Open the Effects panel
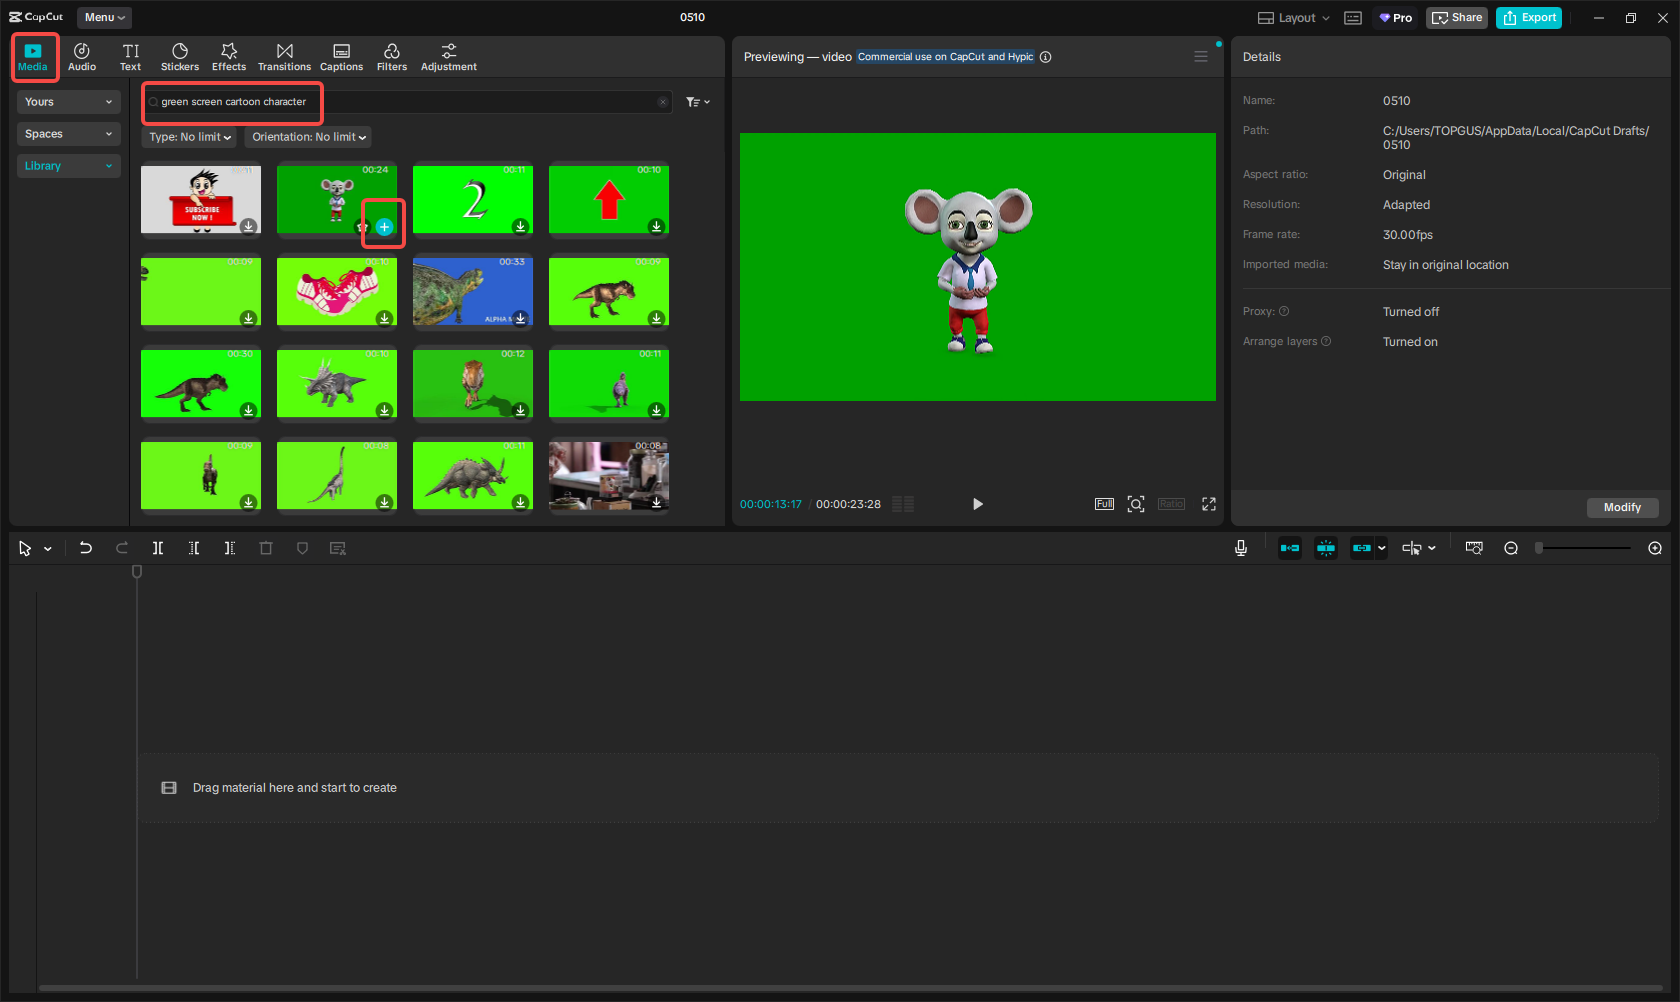The width and height of the screenshot is (1680, 1002). click(x=229, y=56)
